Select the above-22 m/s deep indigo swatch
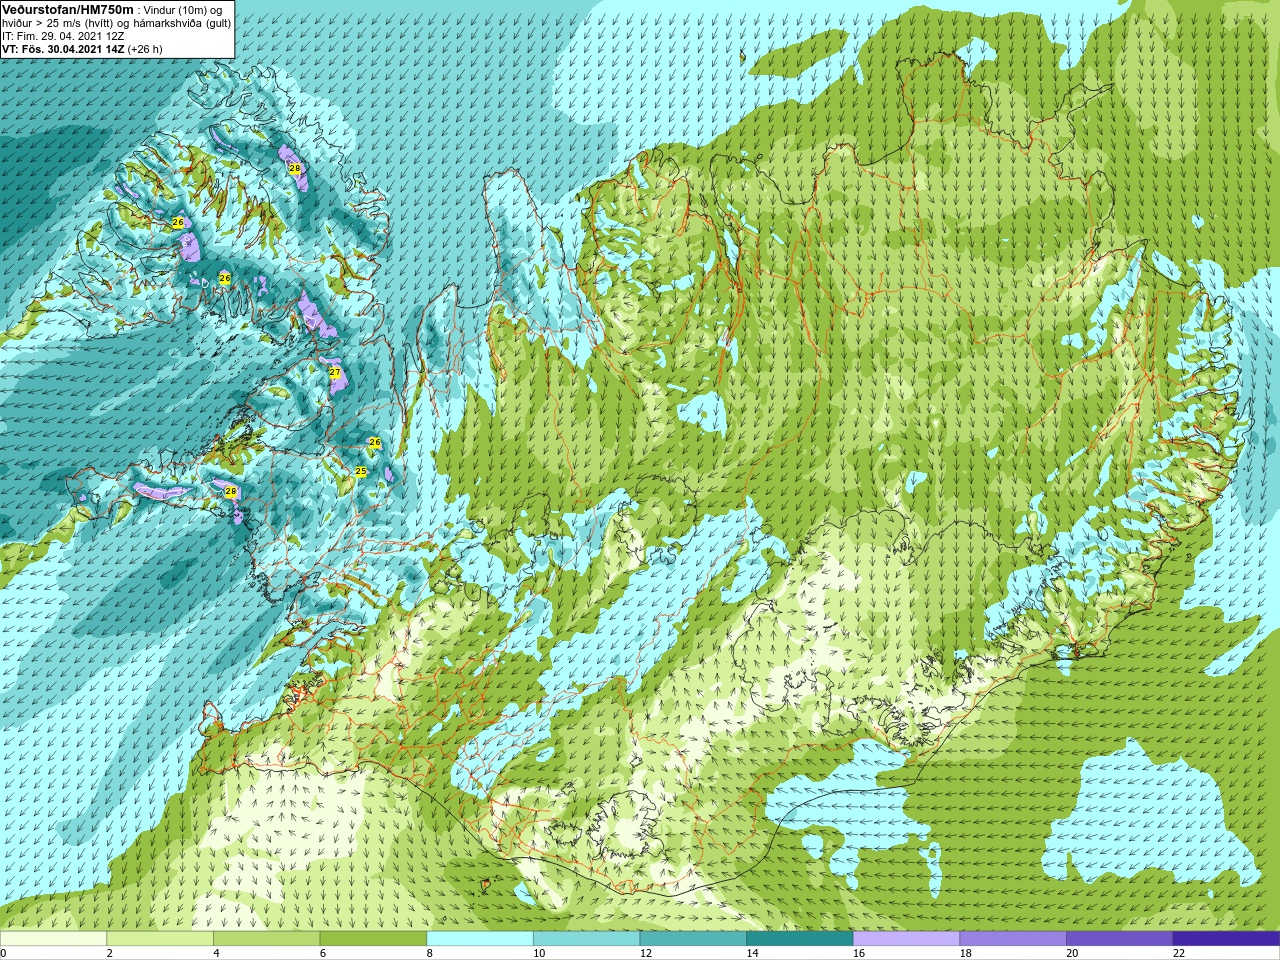The image size is (1280, 960). (1226, 939)
